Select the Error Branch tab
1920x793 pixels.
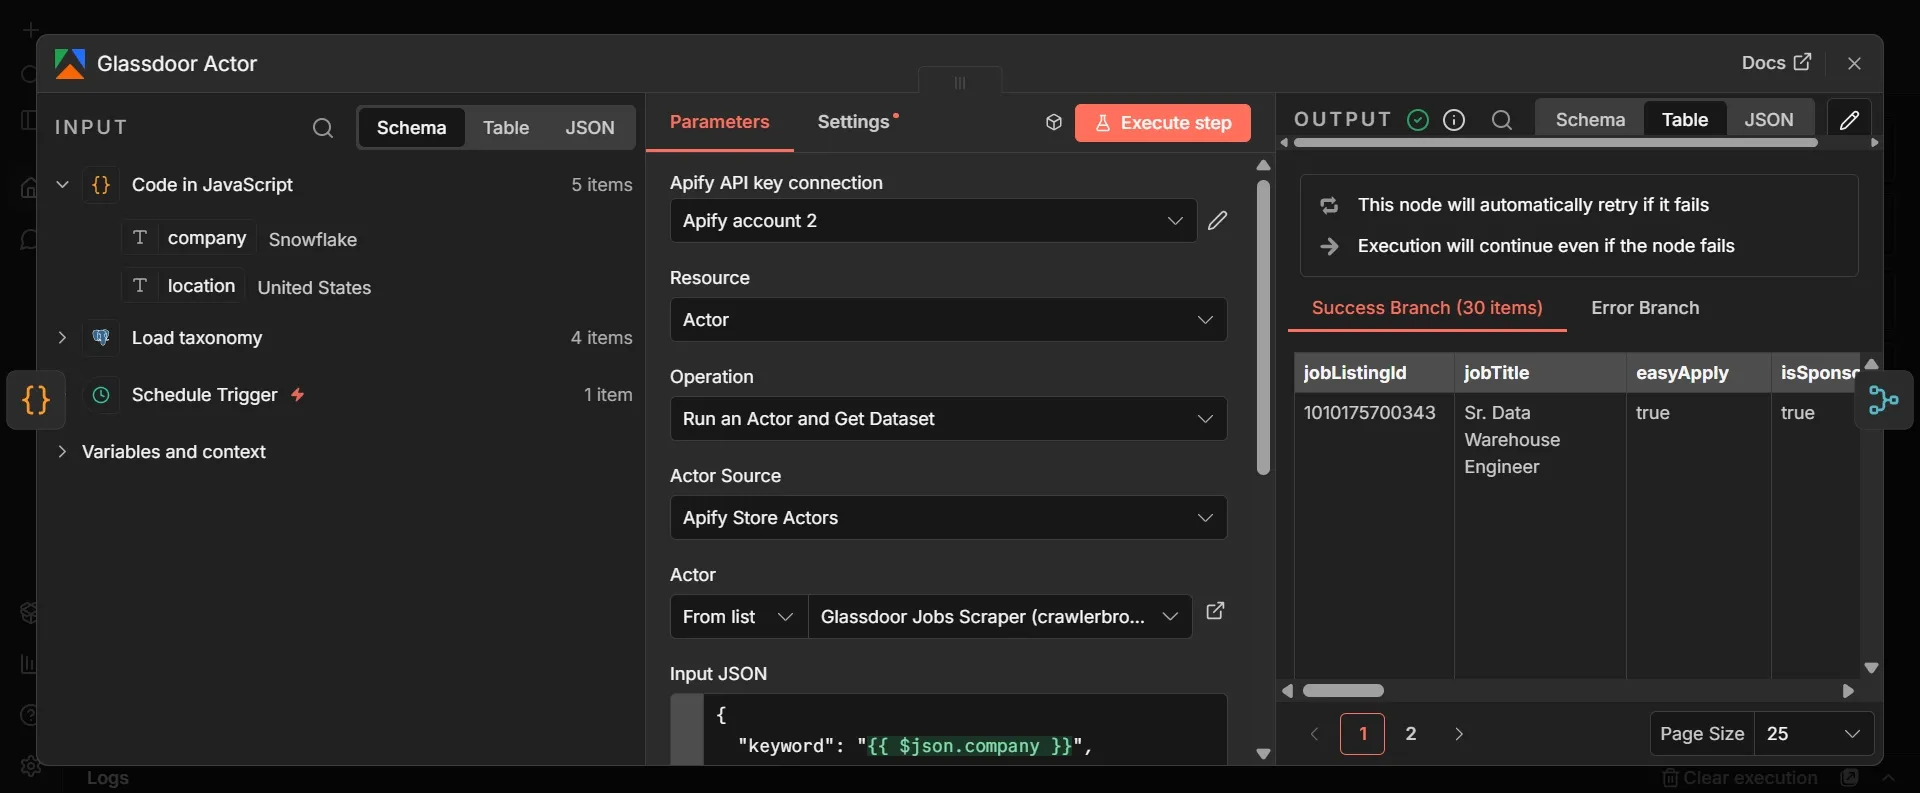coord(1645,308)
